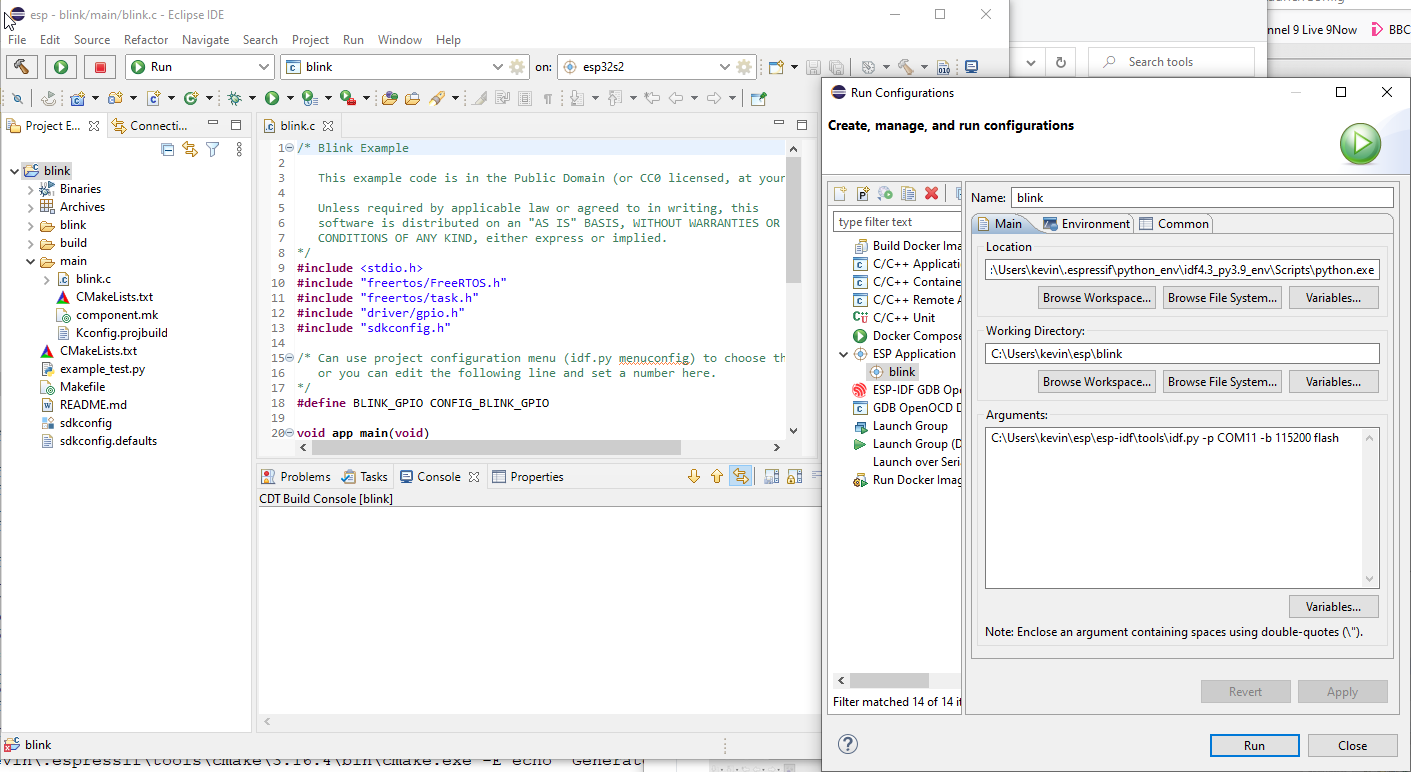Click New launch configuration icon in dialog
Screen dimensions: 1411x772
click(x=840, y=193)
